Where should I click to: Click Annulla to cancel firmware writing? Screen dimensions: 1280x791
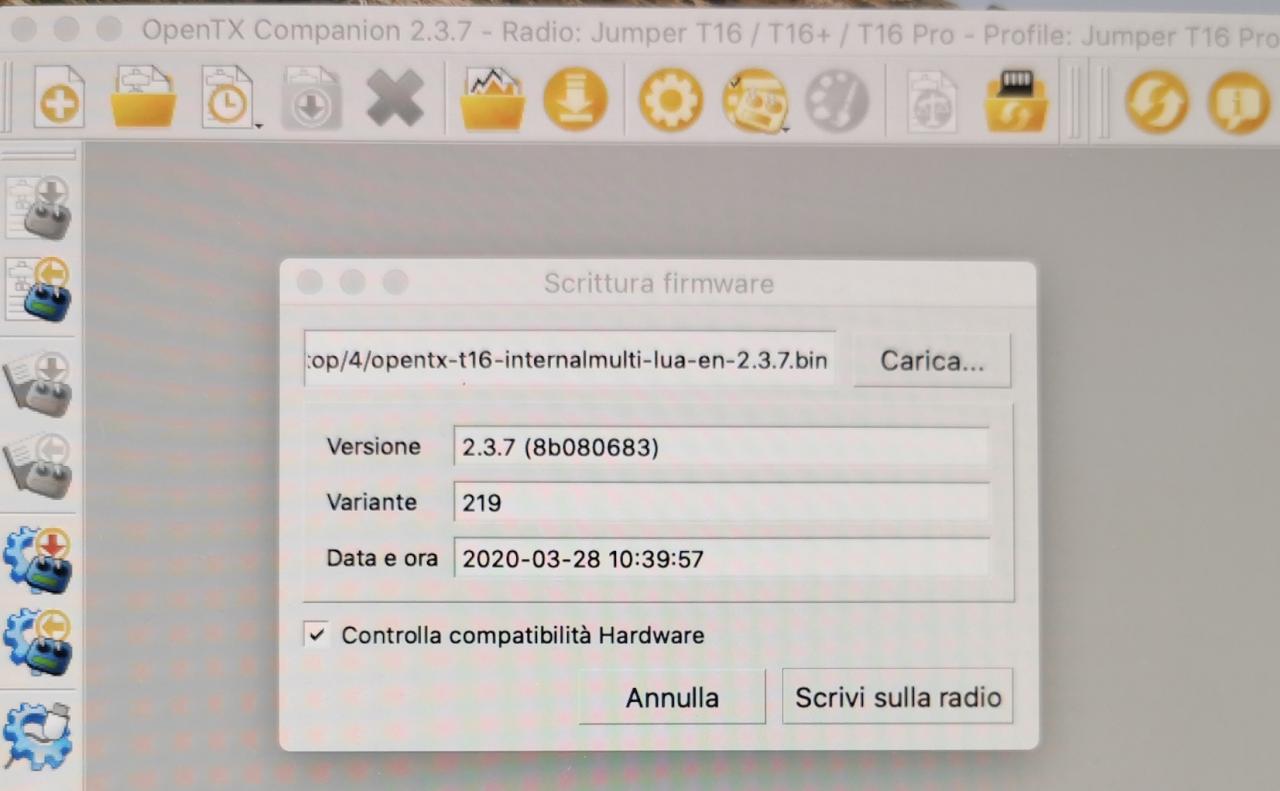click(672, 697)
